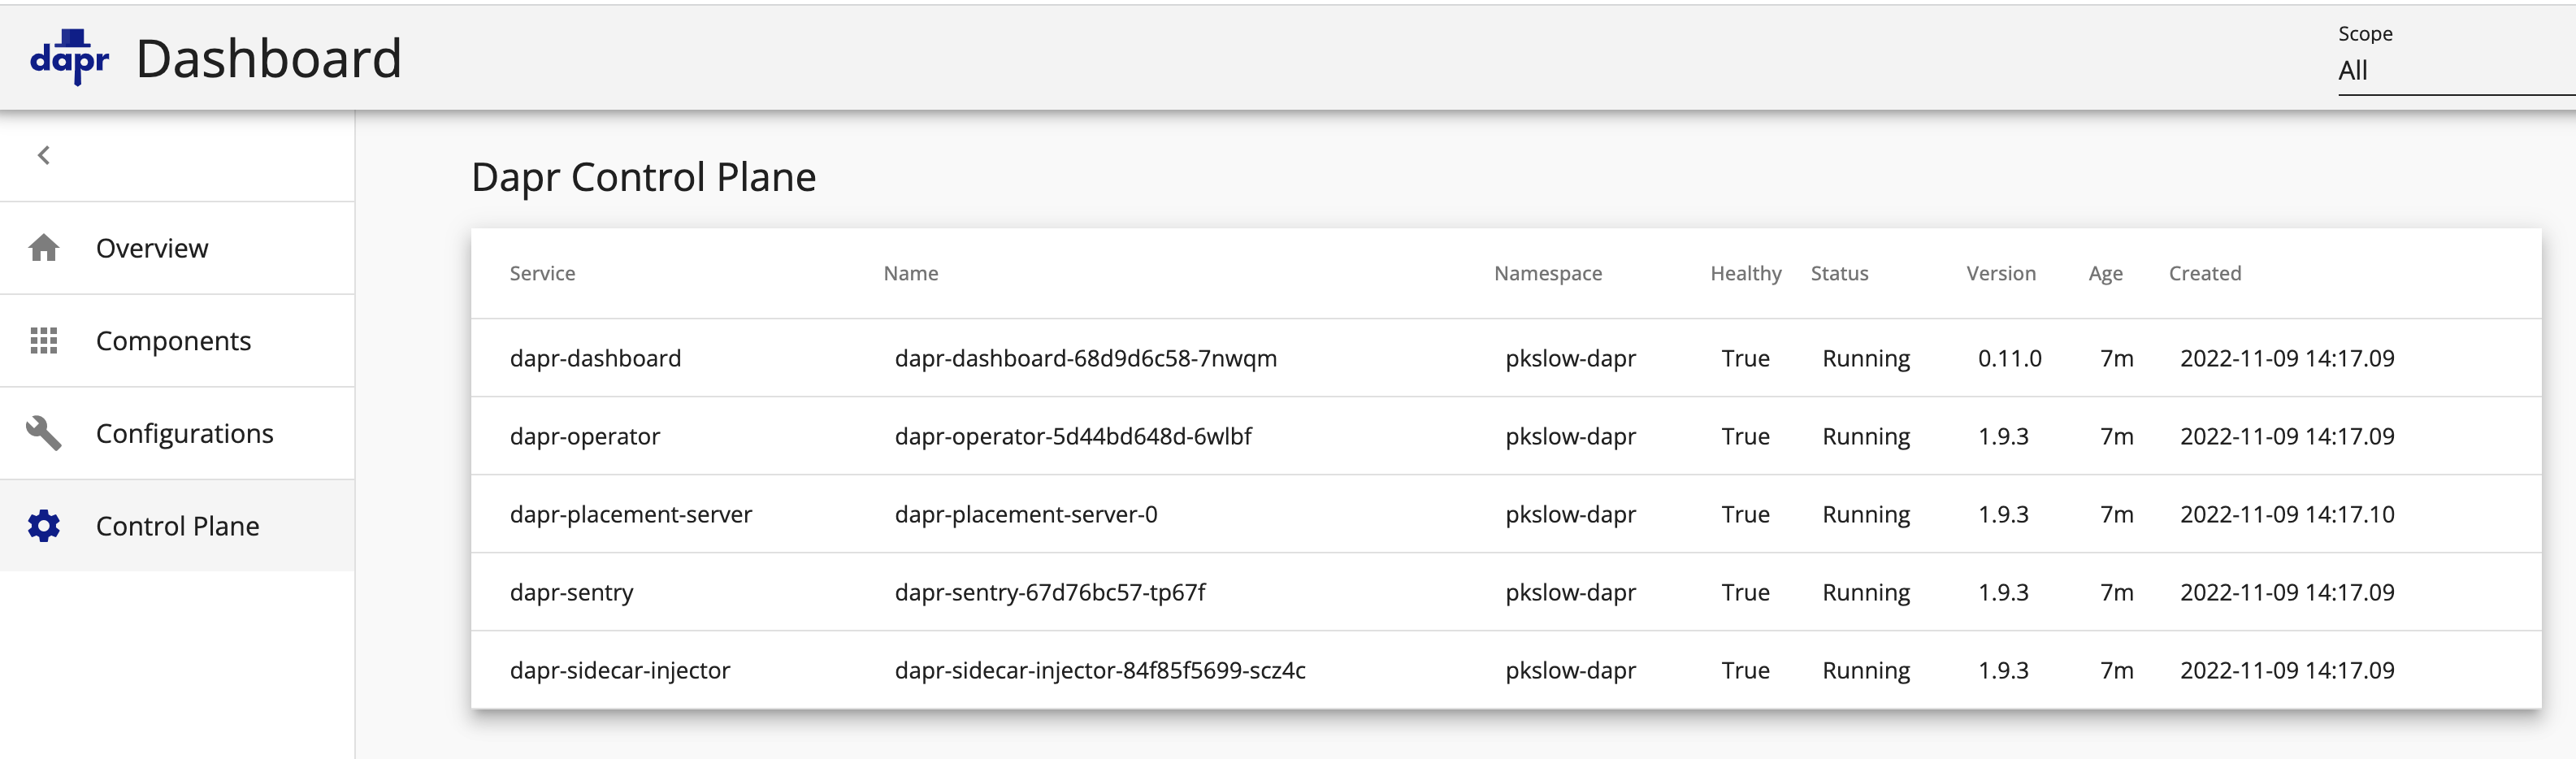Select the dapr-placement-server service cell

[630, 514]
